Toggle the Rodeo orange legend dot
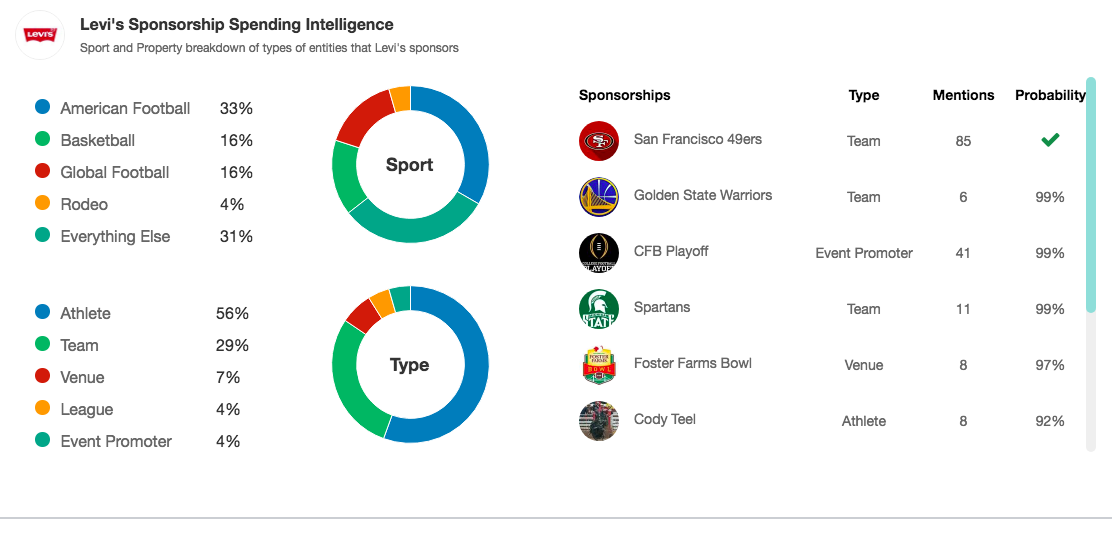 point(43,203)
